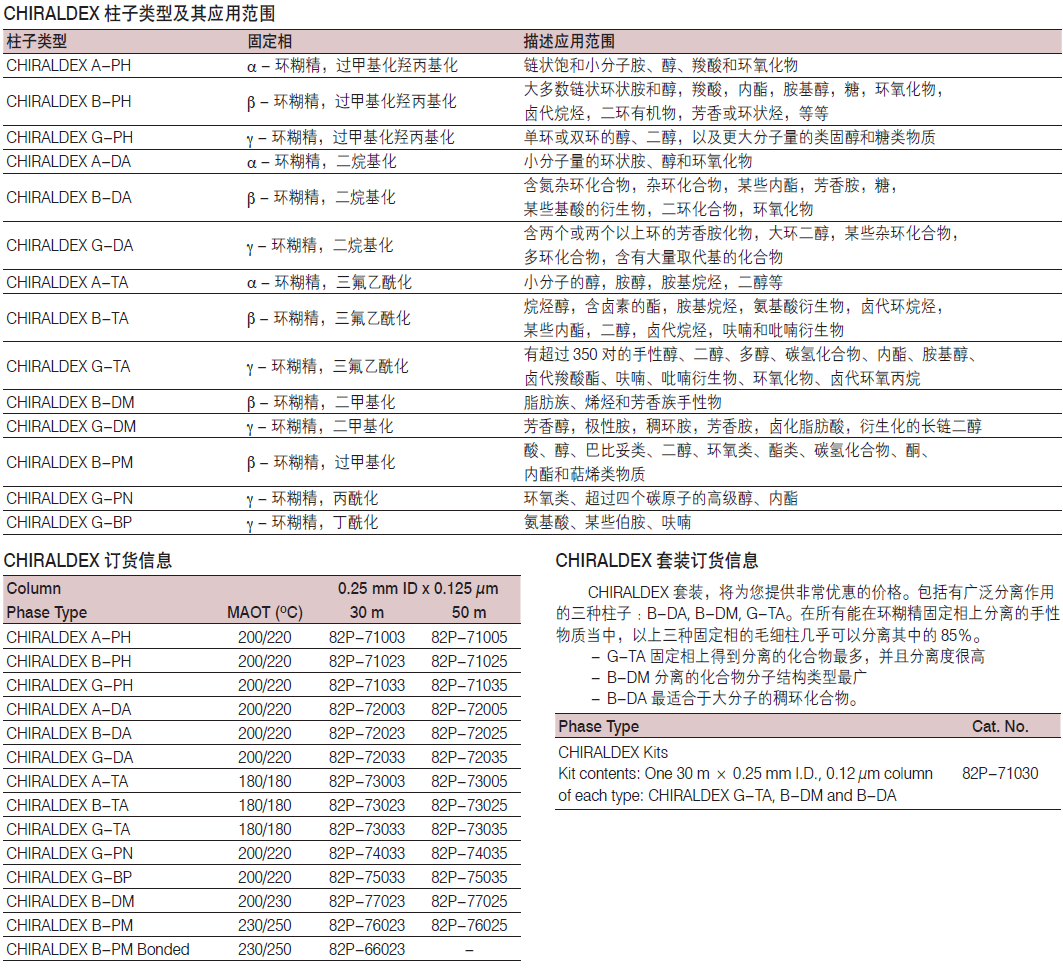The height and width of the screenshot is (970, 1063).
Task: Select catalog number 82P–73035
Action: coord(469,830)
